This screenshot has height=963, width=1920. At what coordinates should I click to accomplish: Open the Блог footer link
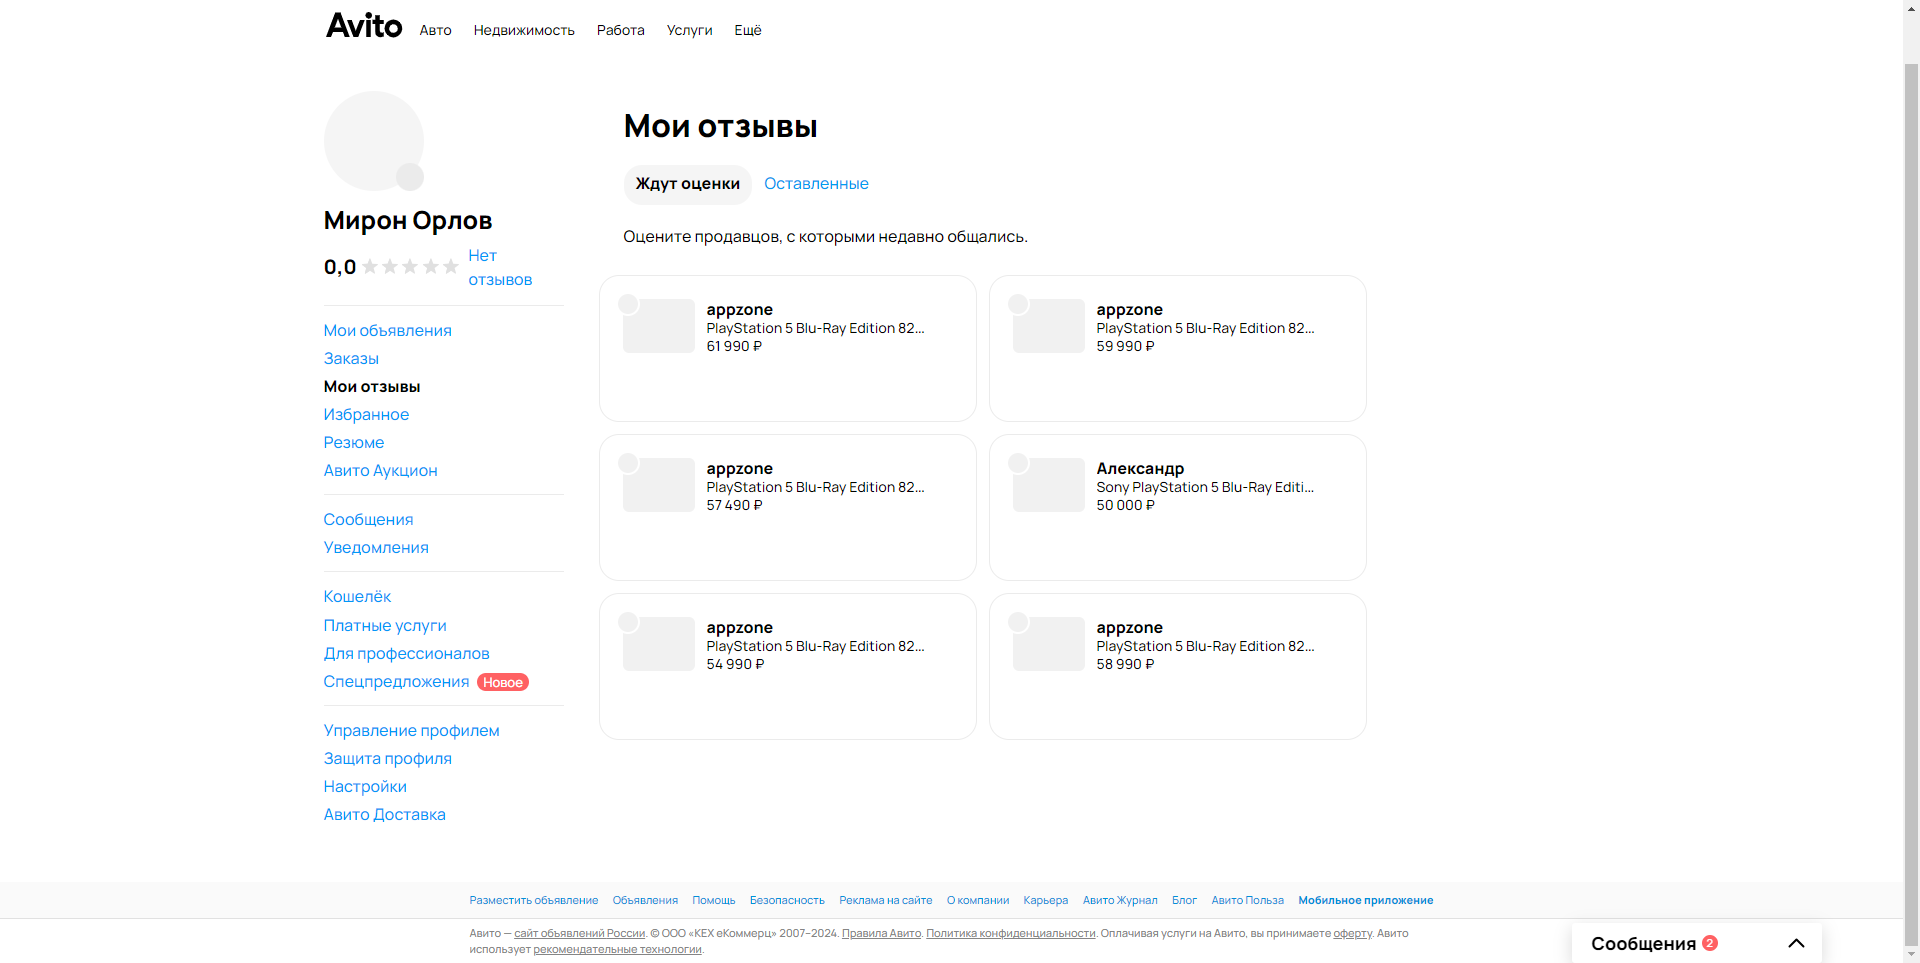coord(1185,901)
